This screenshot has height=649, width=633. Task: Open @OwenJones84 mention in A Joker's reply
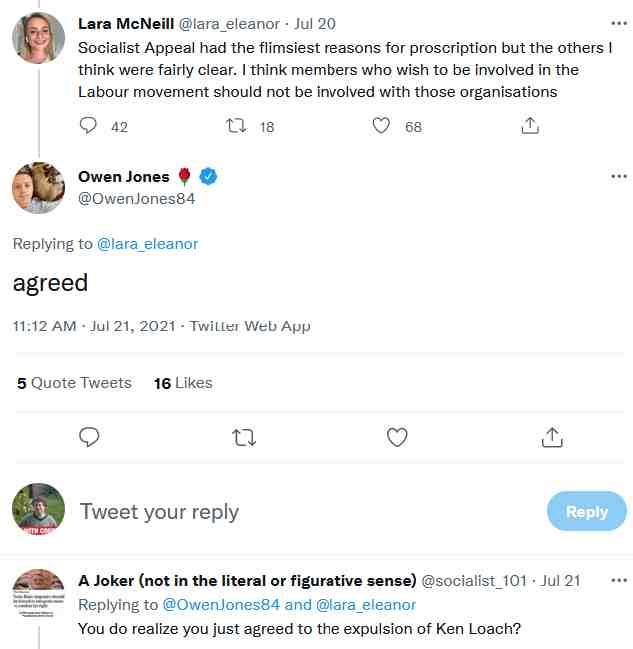click(220, 604)
